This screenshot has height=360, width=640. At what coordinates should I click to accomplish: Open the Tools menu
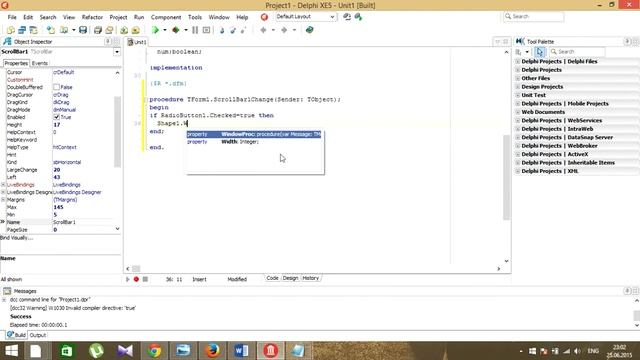(195, 17)
